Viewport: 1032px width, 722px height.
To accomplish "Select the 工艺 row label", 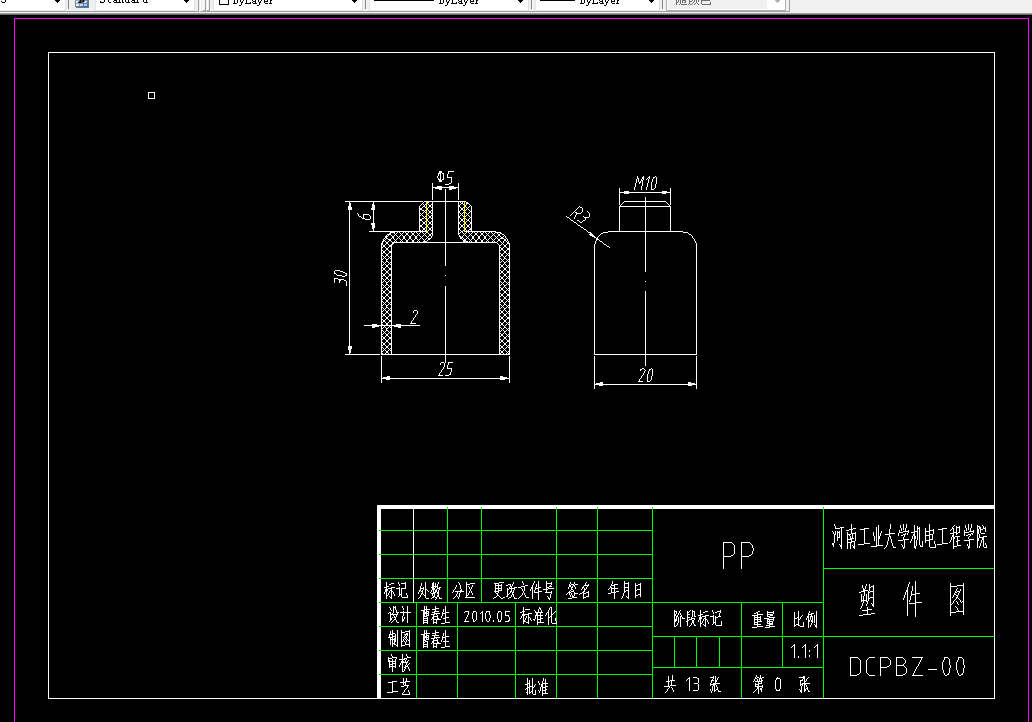I will tap(399, 687).
